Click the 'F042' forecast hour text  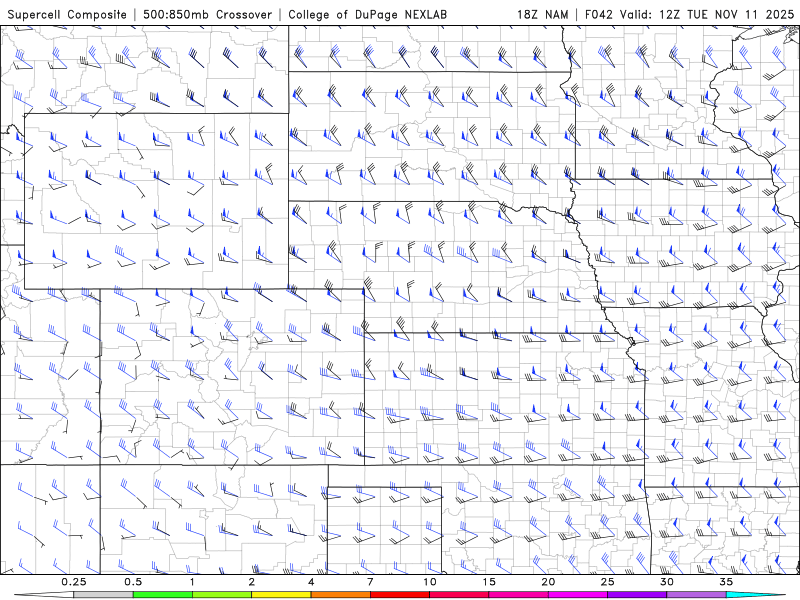click(x=599, y=14)
